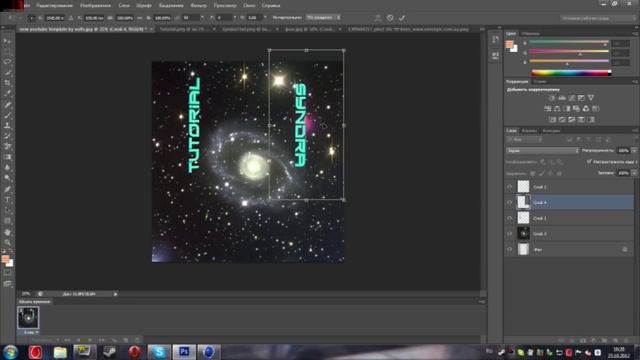The image size is (640, 360).
Task: Switch to the Стили tab
Action: coord(540,82)
